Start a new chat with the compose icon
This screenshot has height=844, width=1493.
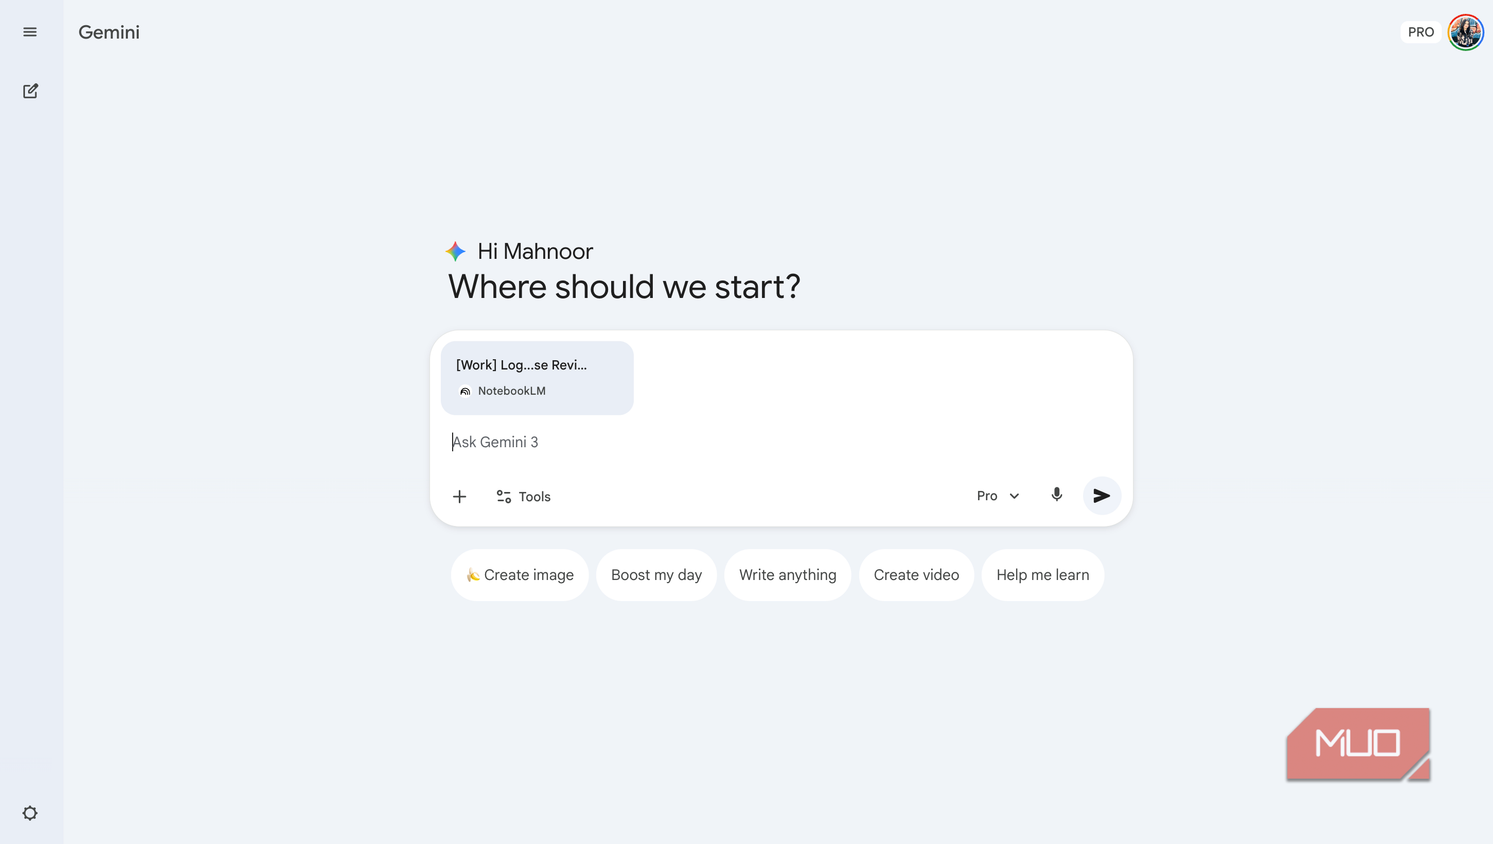point(30,91)
